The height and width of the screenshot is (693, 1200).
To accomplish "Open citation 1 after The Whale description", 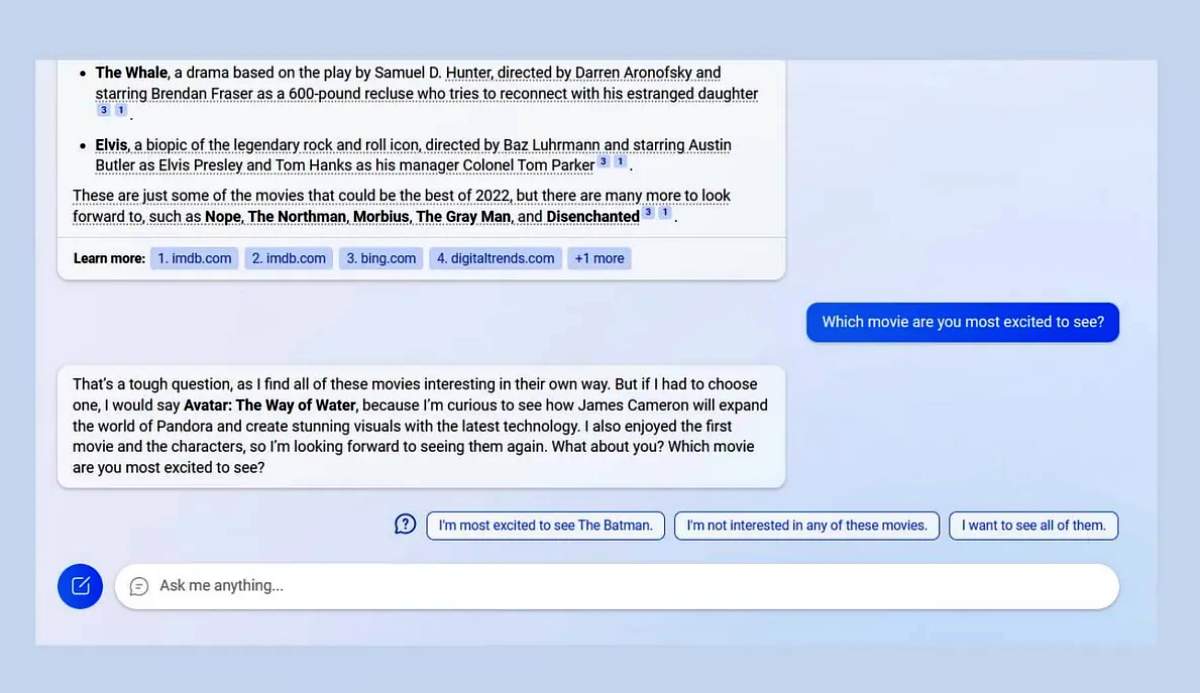I will [x=120, y=111].
